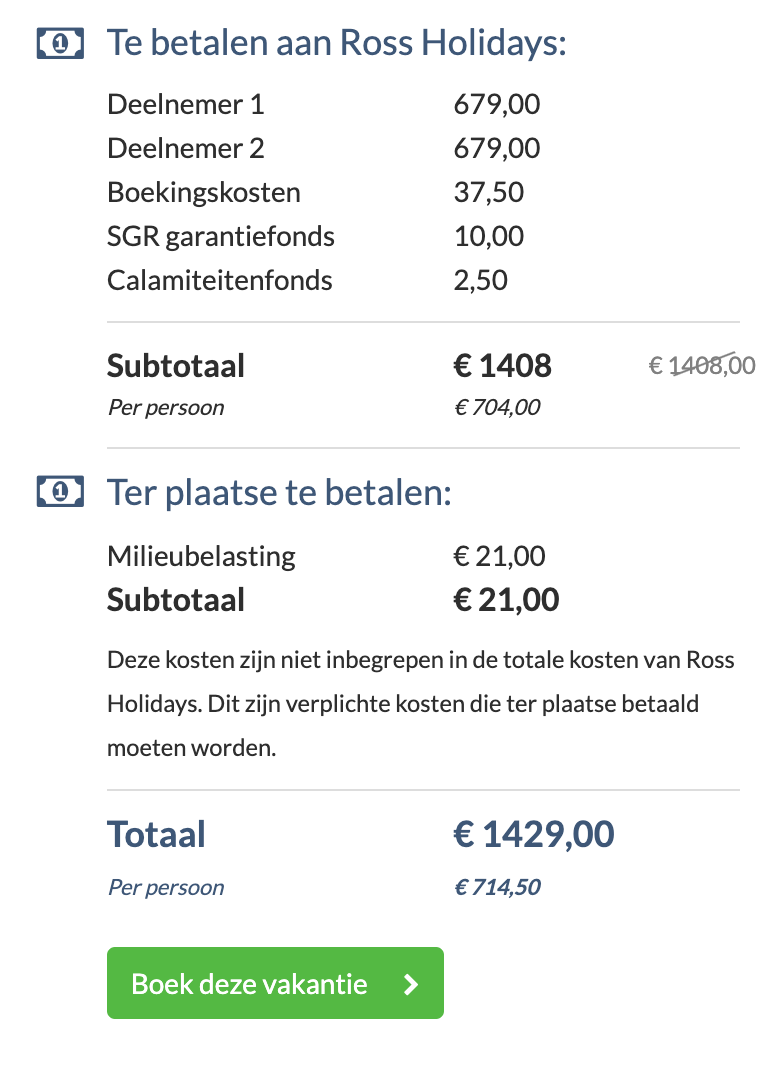This screenshot has width=772, height=1086.
Task: Click the banknote icon beside Te betalen aan Ross Holidays
Action: [x=60, y=44]
